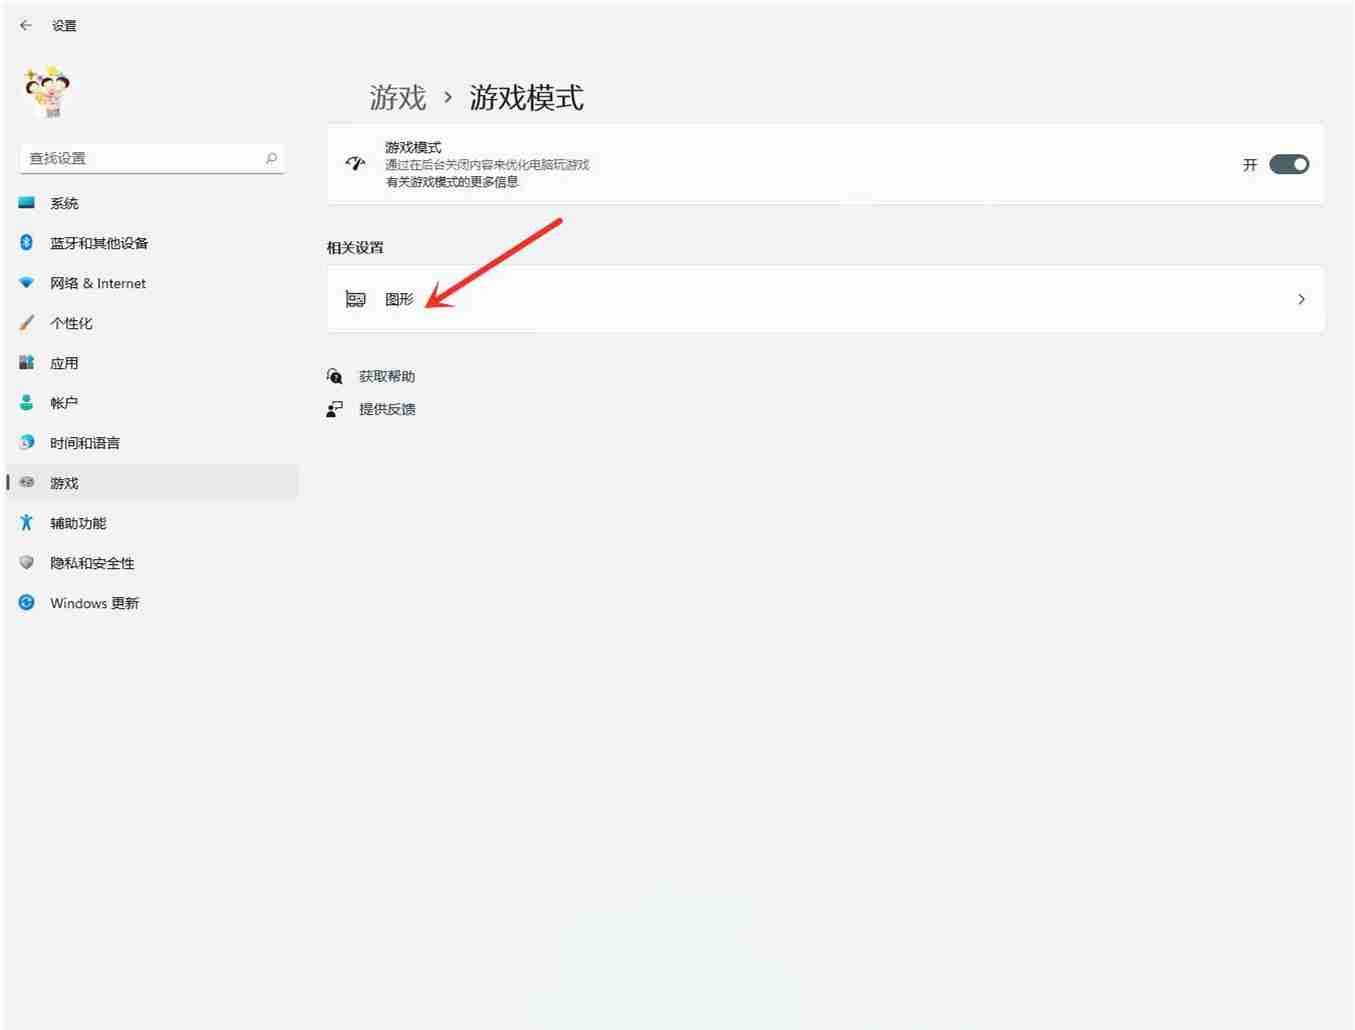The width and height of the screenshot is (1355, 1030).
Task: Click the chevron on the 图形 row
Action: 1301,299
